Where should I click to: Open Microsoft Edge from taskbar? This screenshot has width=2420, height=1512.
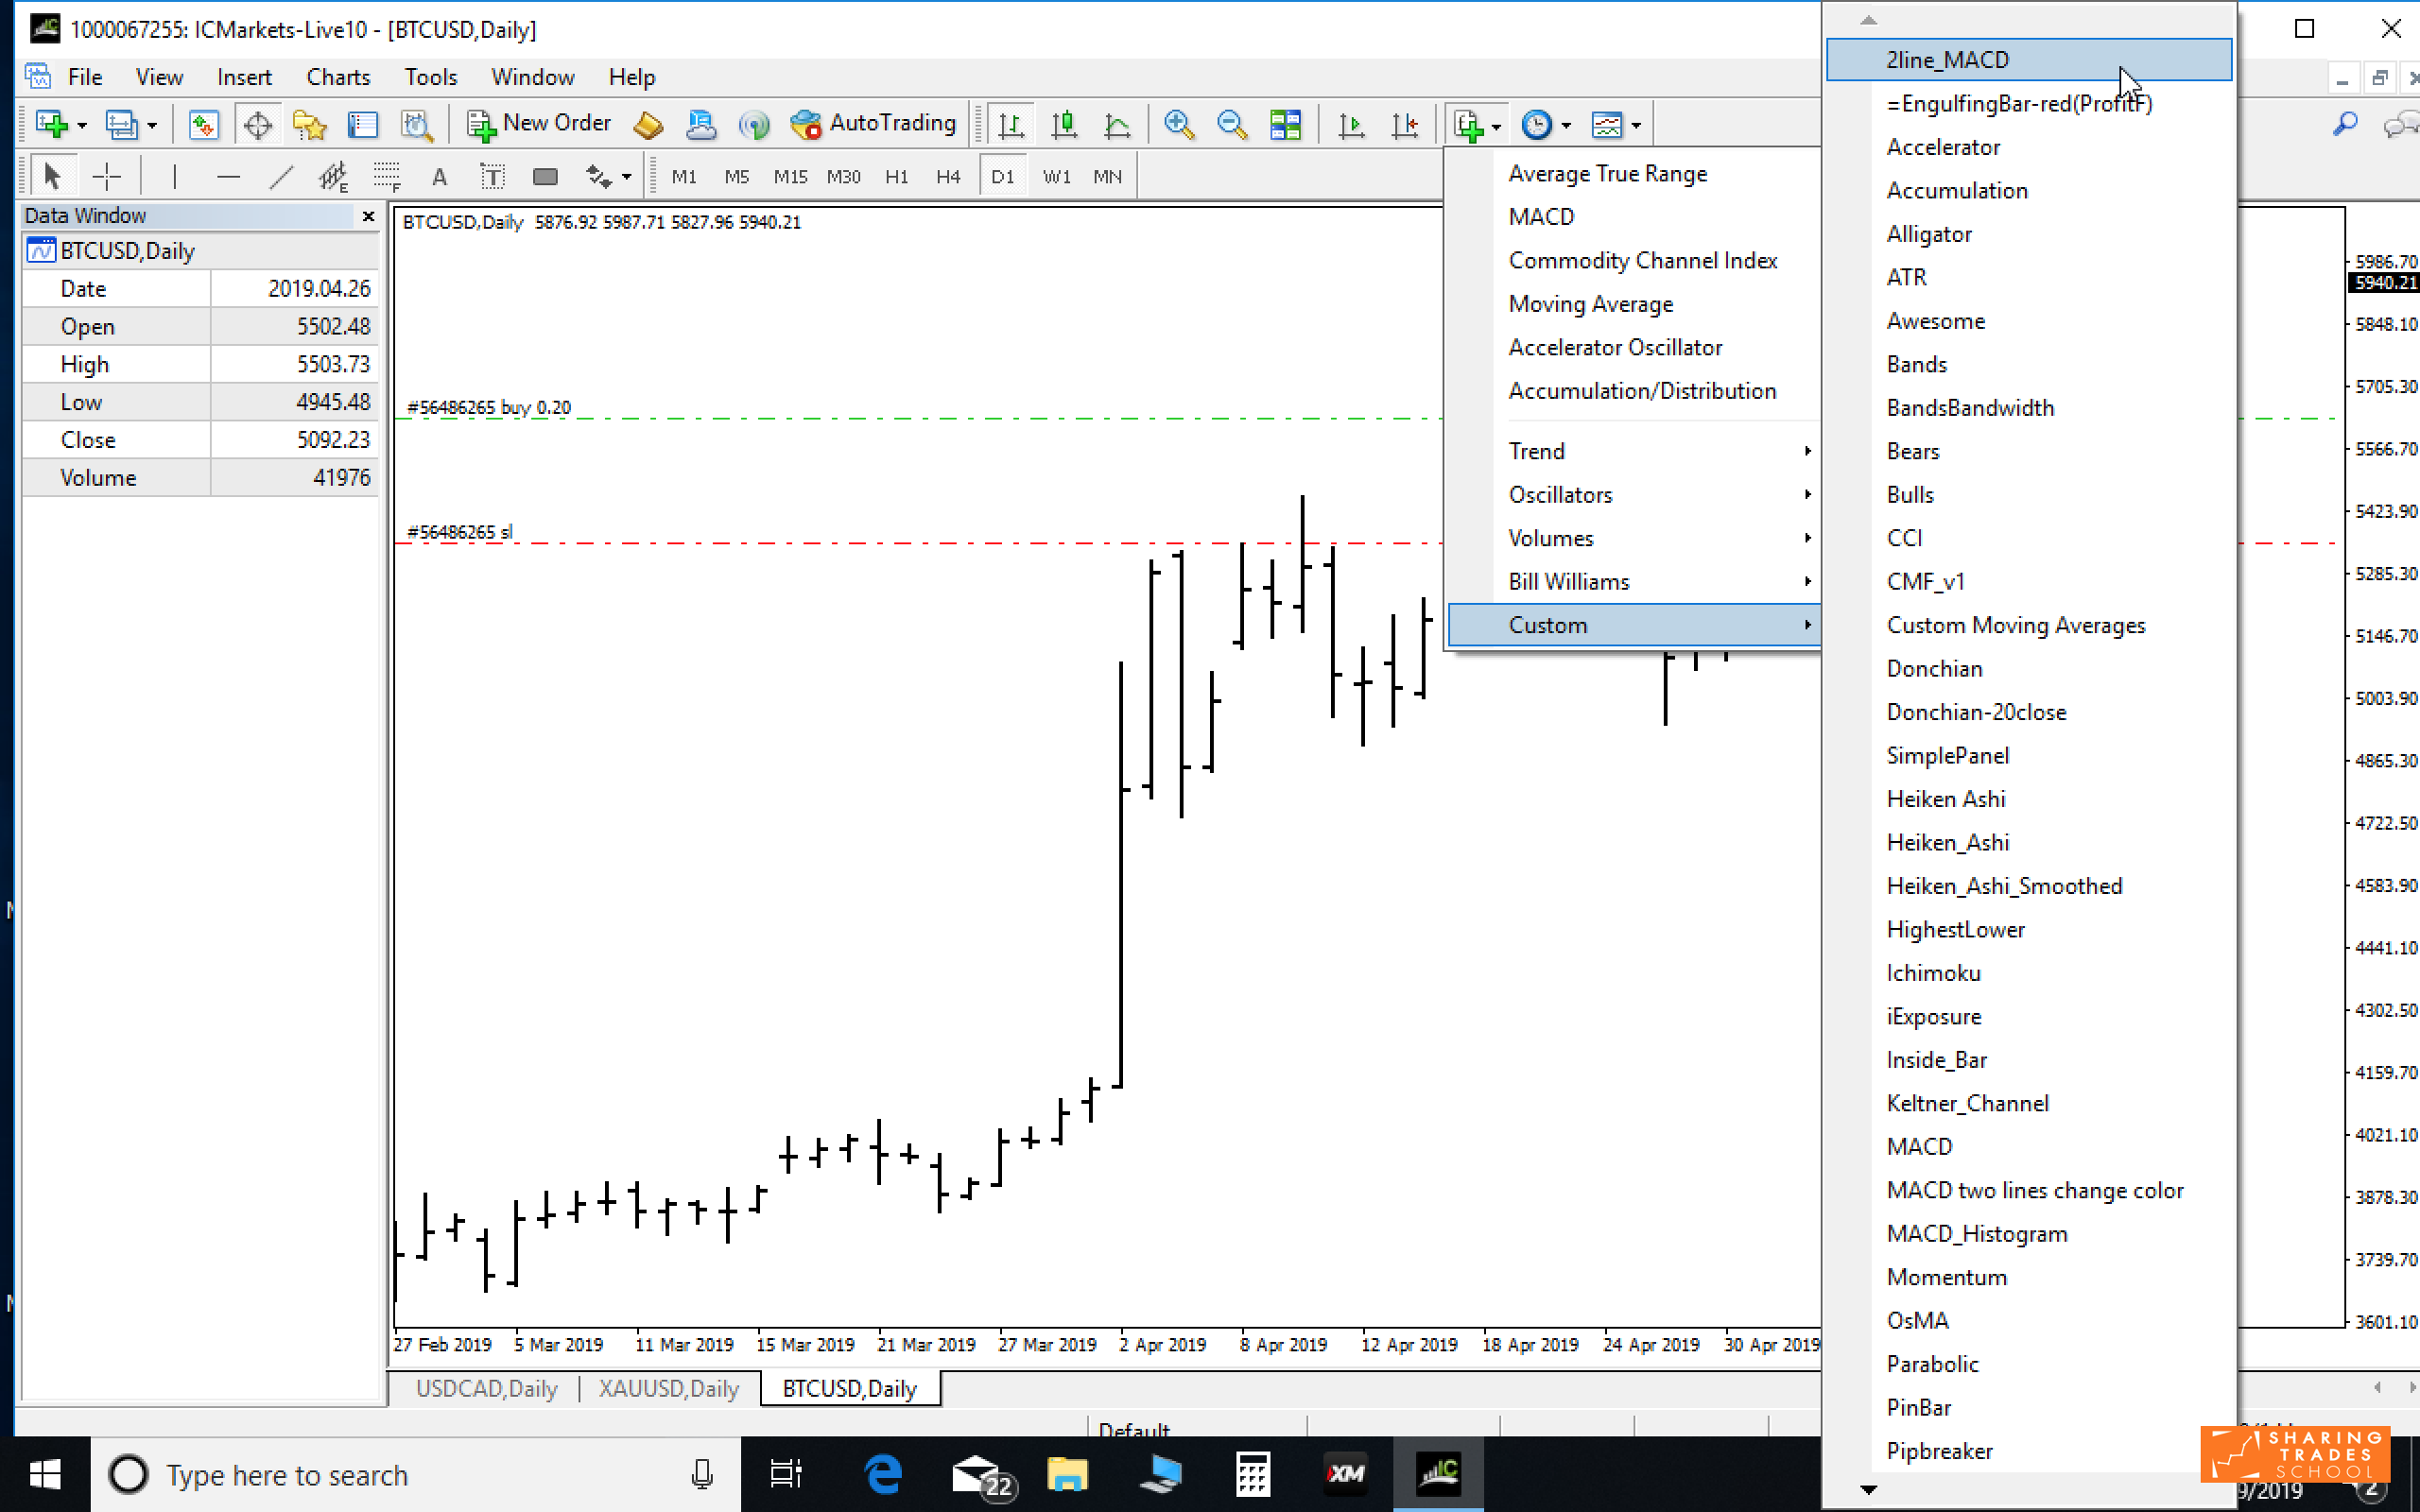(x=883, y=1474)
